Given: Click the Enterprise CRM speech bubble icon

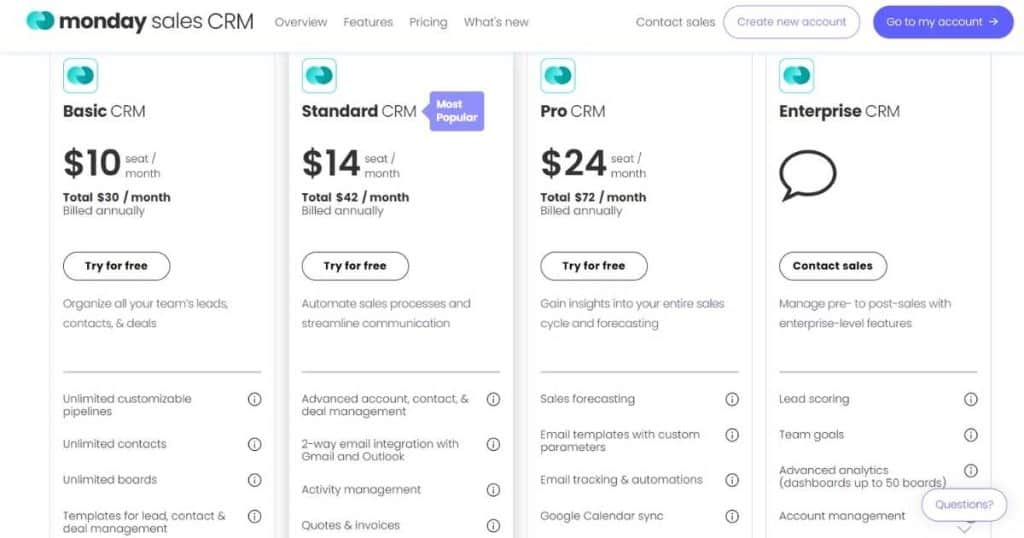Looking at the screenshot, I should 807,174.
